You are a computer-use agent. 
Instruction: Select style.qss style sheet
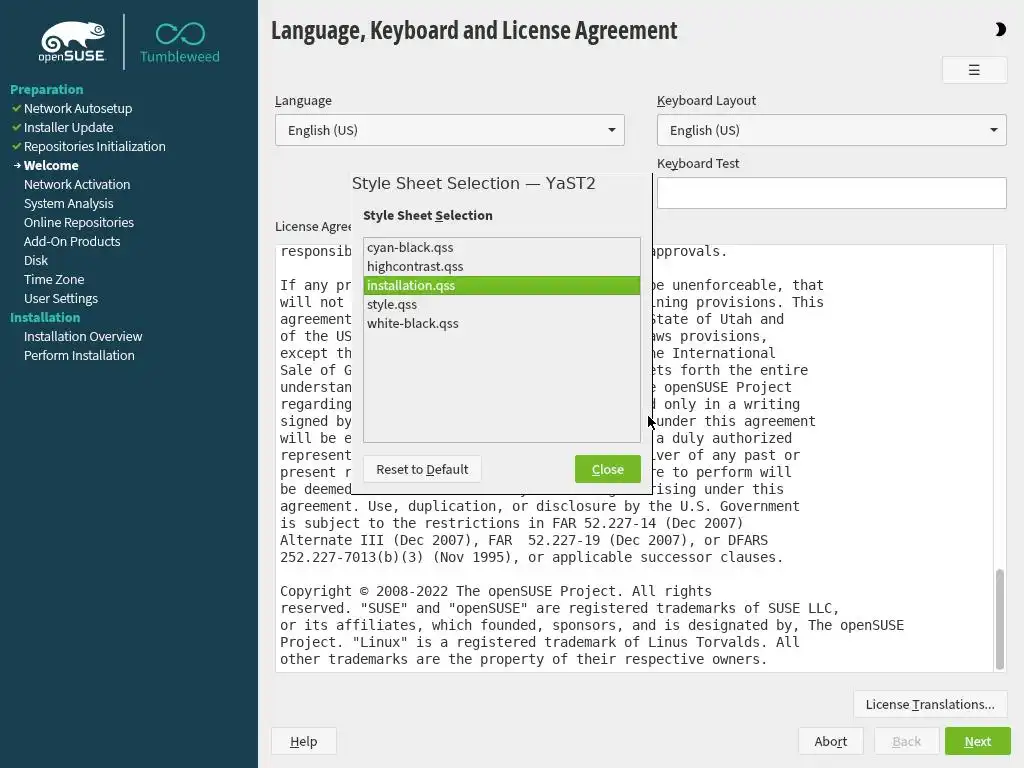[x=502, y=304]
